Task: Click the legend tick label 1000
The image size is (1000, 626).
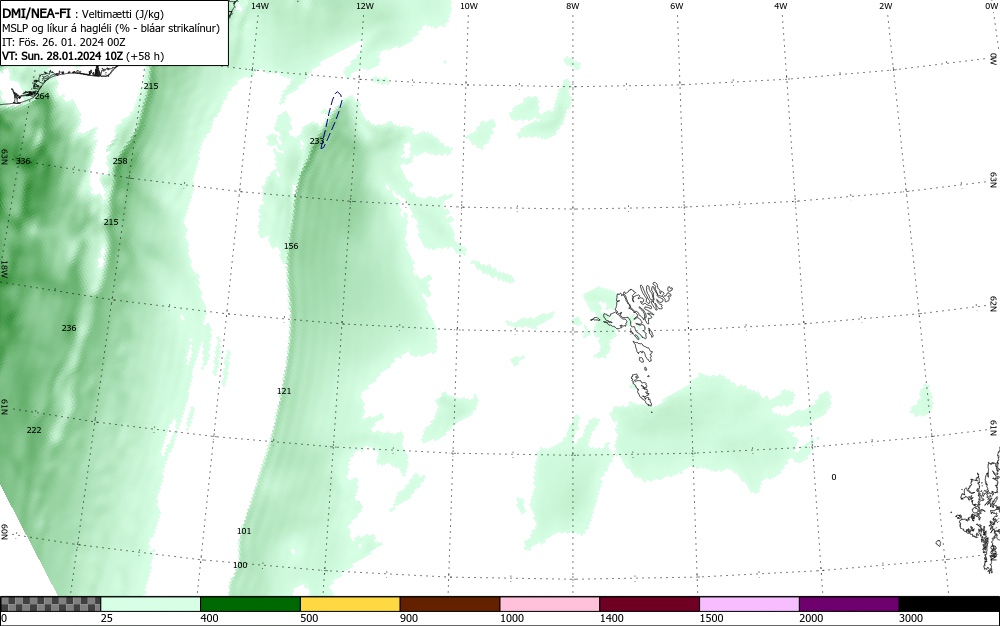Action: (512, 618)
